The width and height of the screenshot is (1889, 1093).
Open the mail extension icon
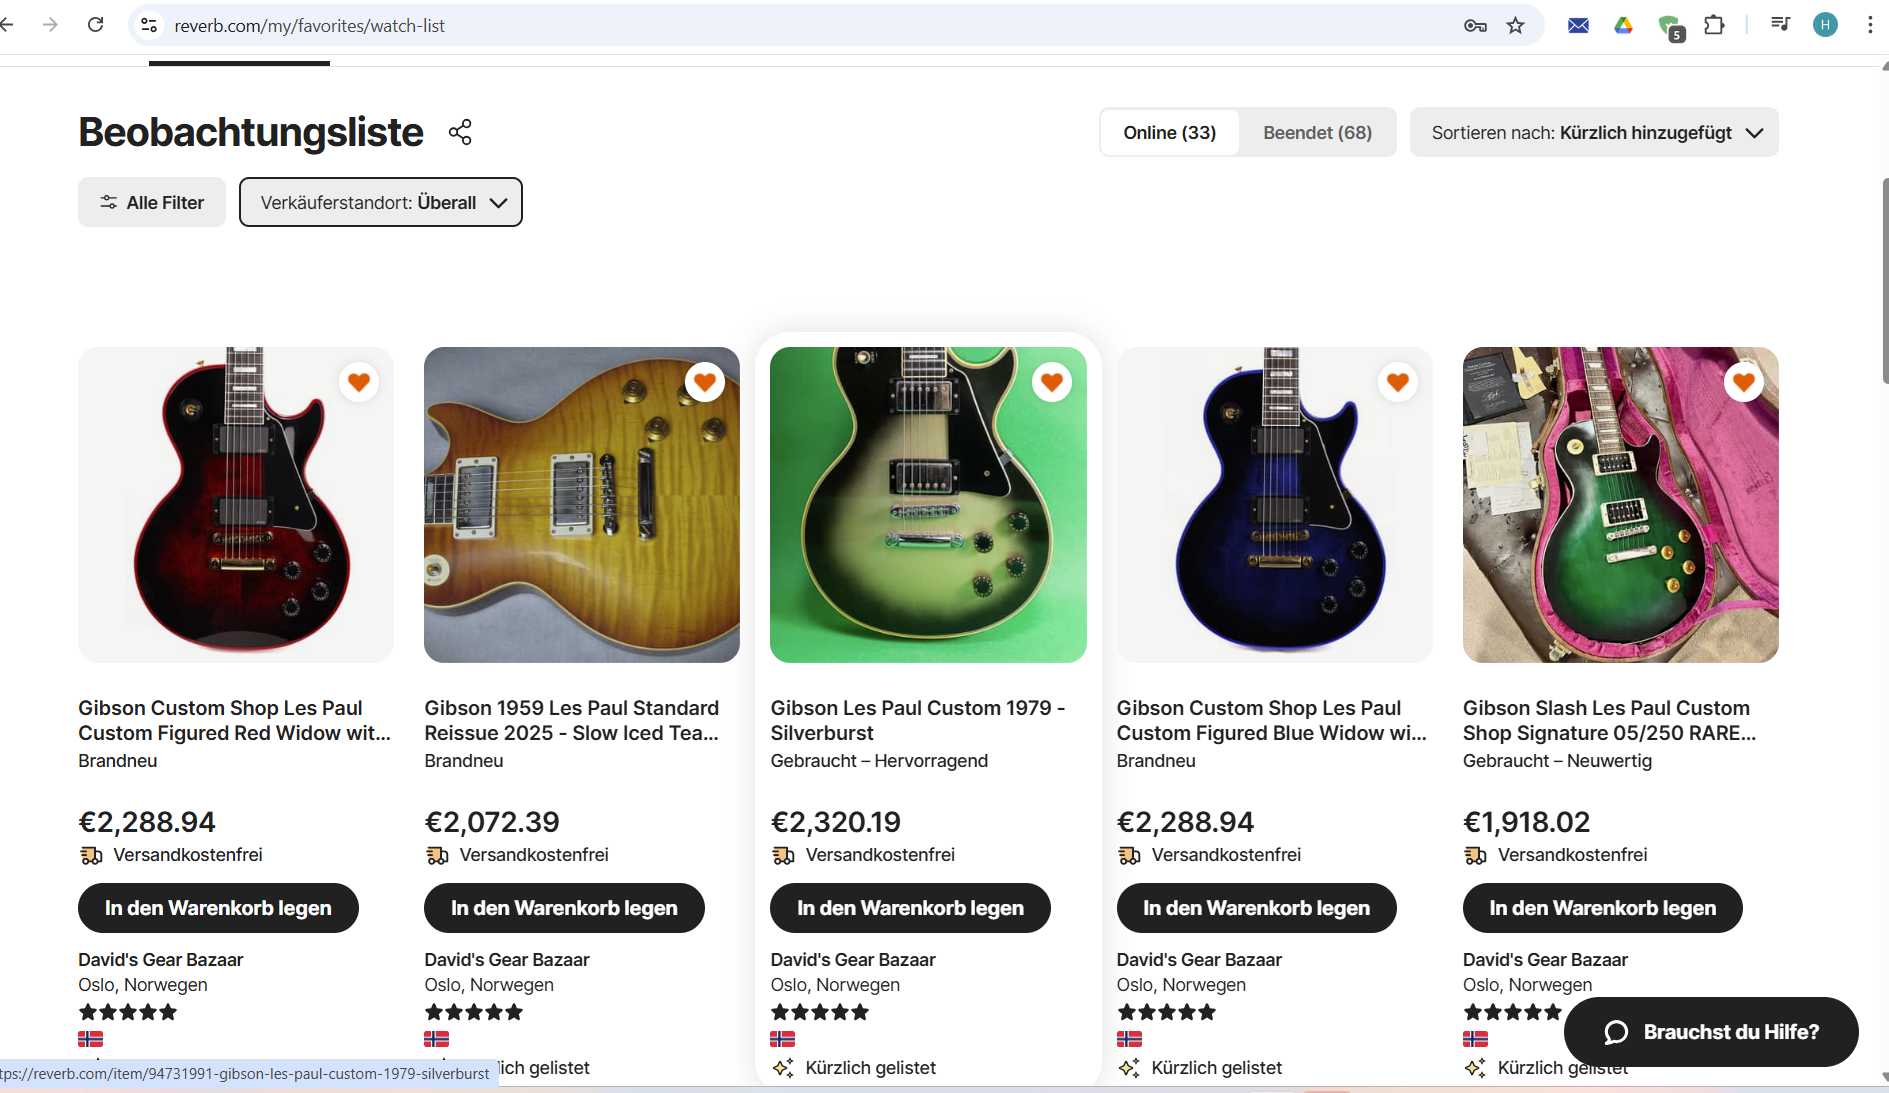click(x=1578, y=25)
